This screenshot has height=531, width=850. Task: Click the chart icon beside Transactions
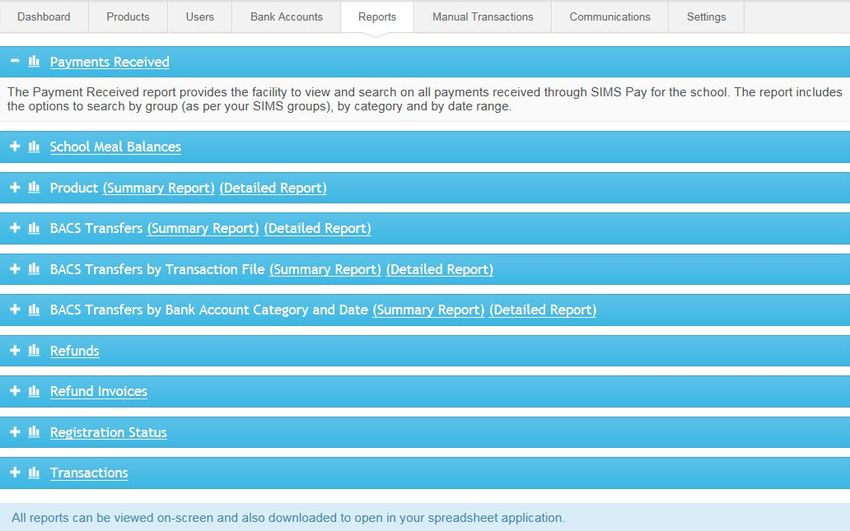(34, 472)
